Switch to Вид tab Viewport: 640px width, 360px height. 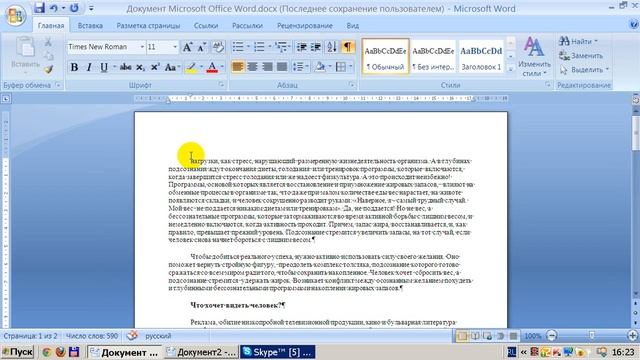tap(353, 25)
